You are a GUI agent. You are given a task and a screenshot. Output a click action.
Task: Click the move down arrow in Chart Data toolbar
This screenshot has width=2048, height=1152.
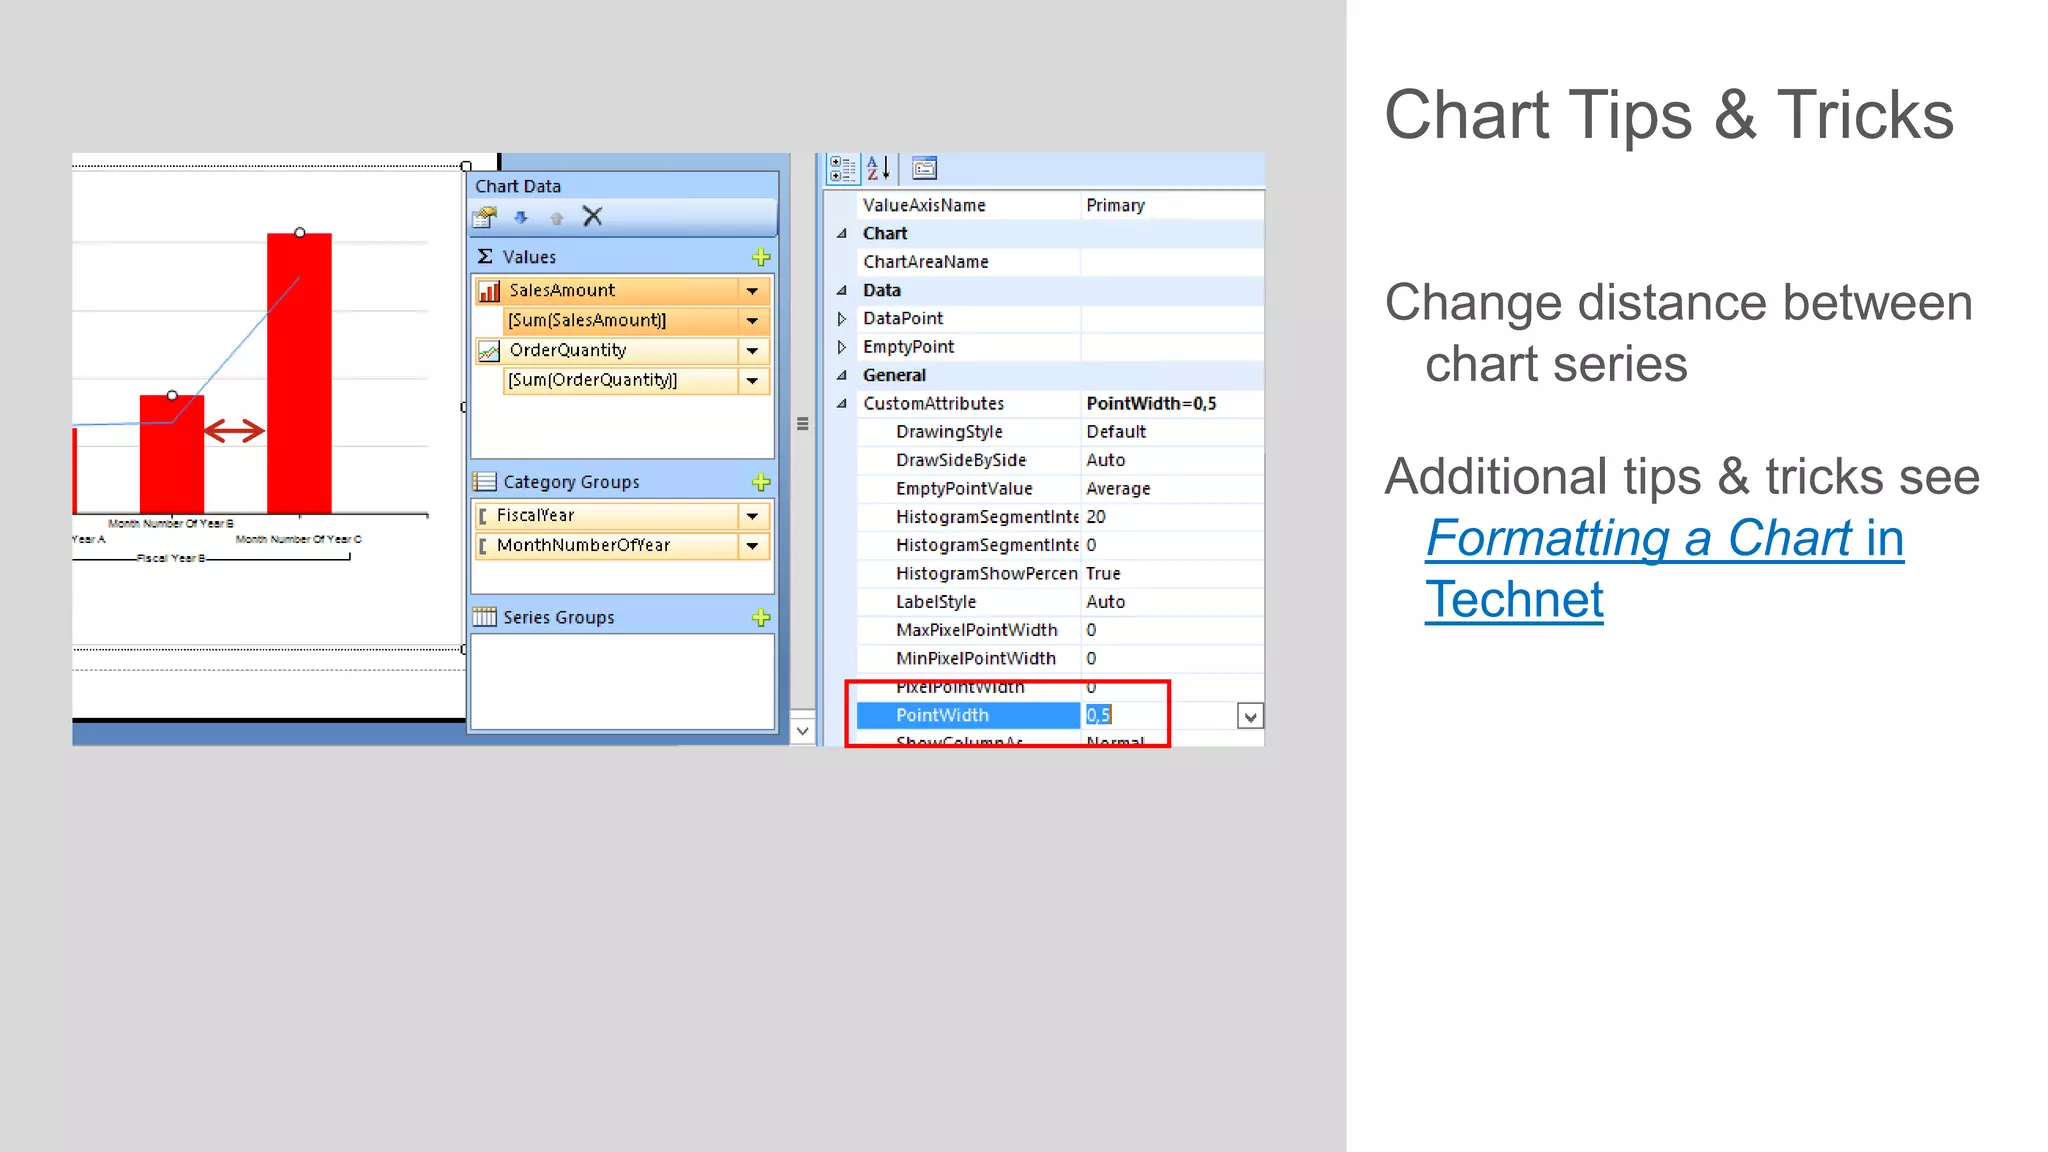[520, 217]
